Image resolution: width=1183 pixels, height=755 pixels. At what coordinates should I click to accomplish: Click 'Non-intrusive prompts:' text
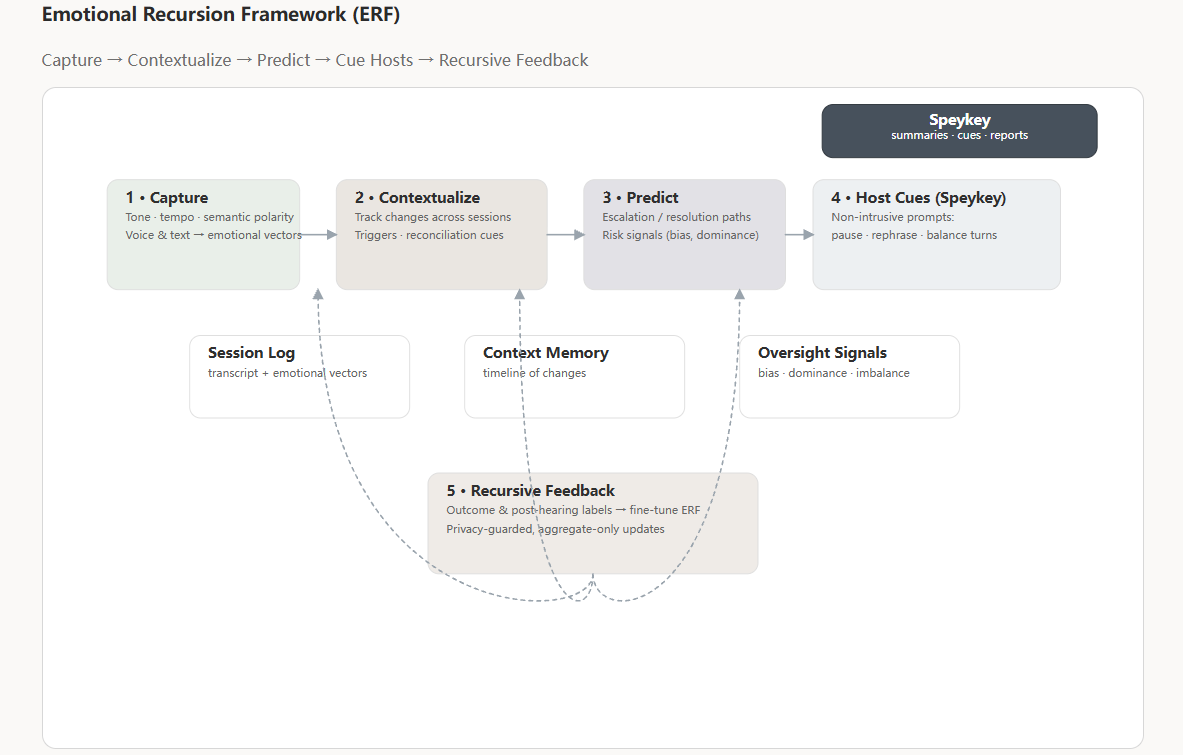[893, 217]
